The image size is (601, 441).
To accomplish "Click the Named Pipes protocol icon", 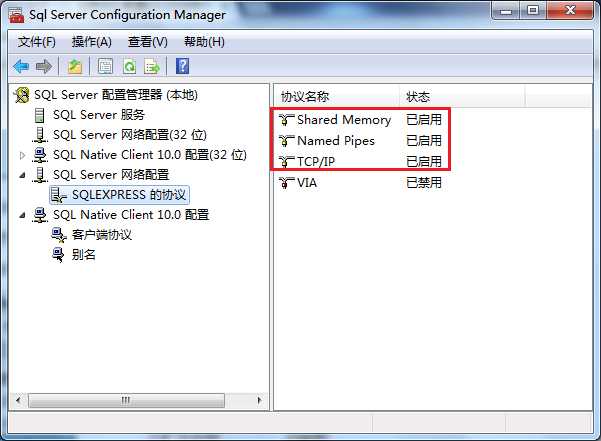I will pos(286,141).
